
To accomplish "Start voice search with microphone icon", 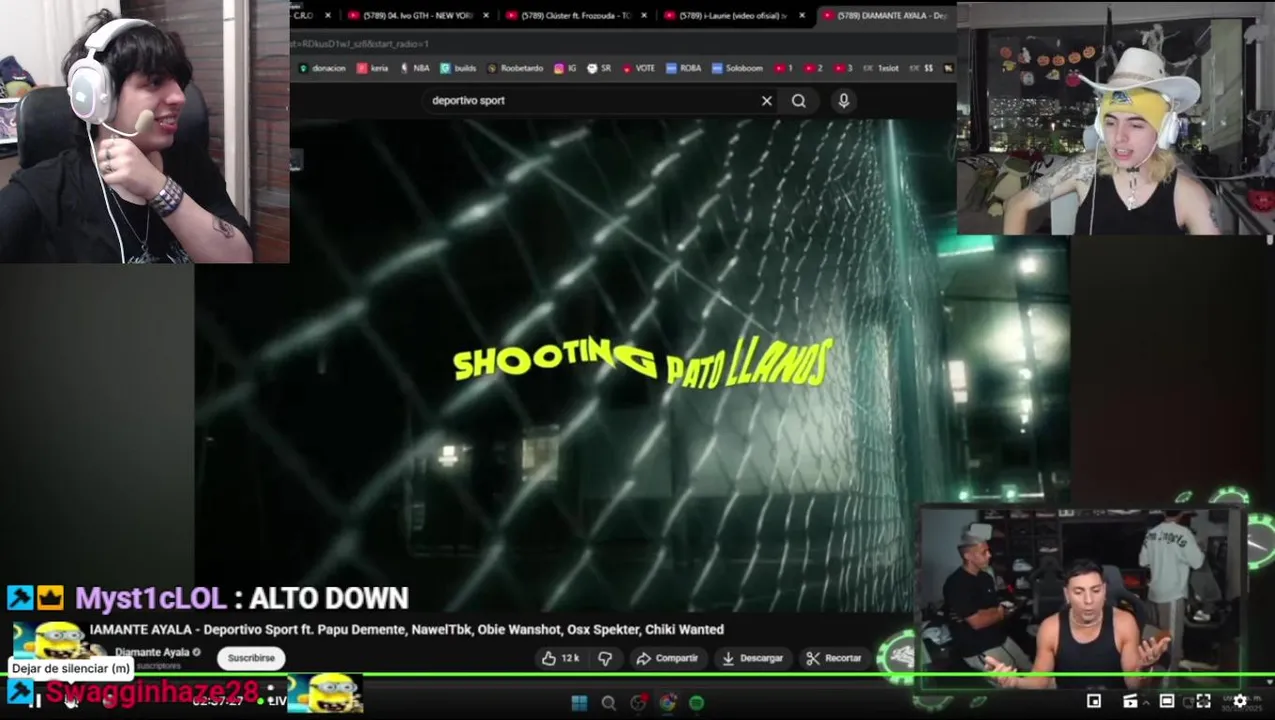I will (x=844, y=101).
